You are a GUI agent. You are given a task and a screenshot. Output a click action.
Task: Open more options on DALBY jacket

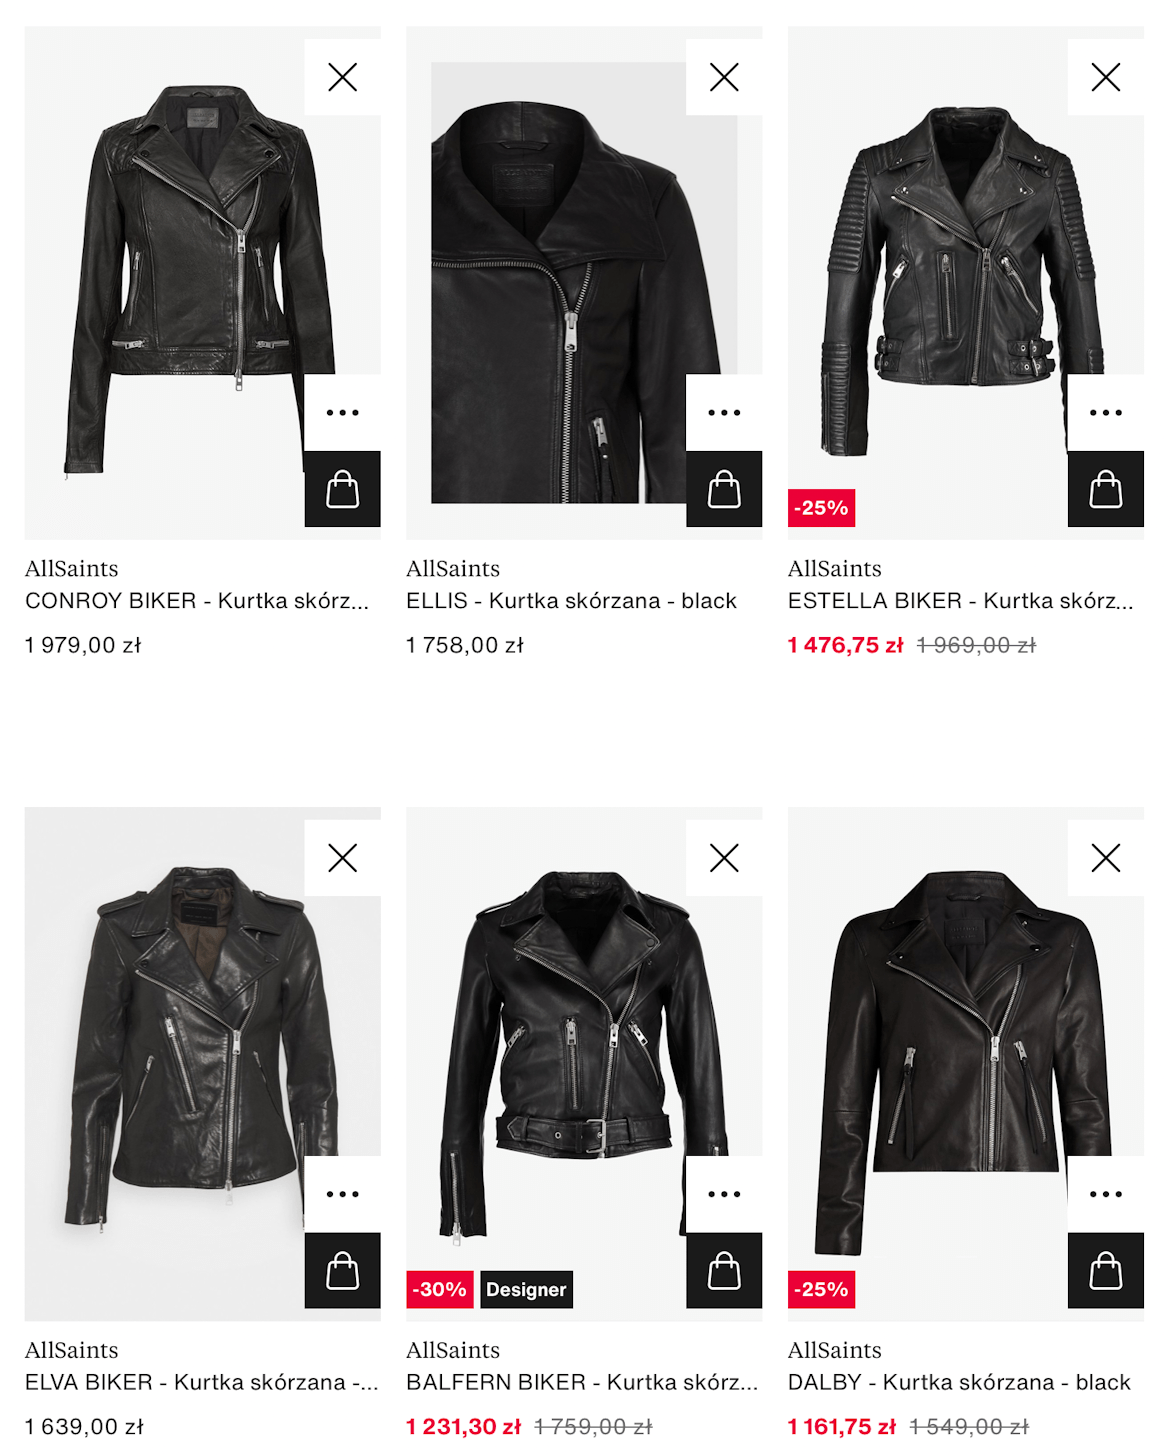click(1106, 1194)
